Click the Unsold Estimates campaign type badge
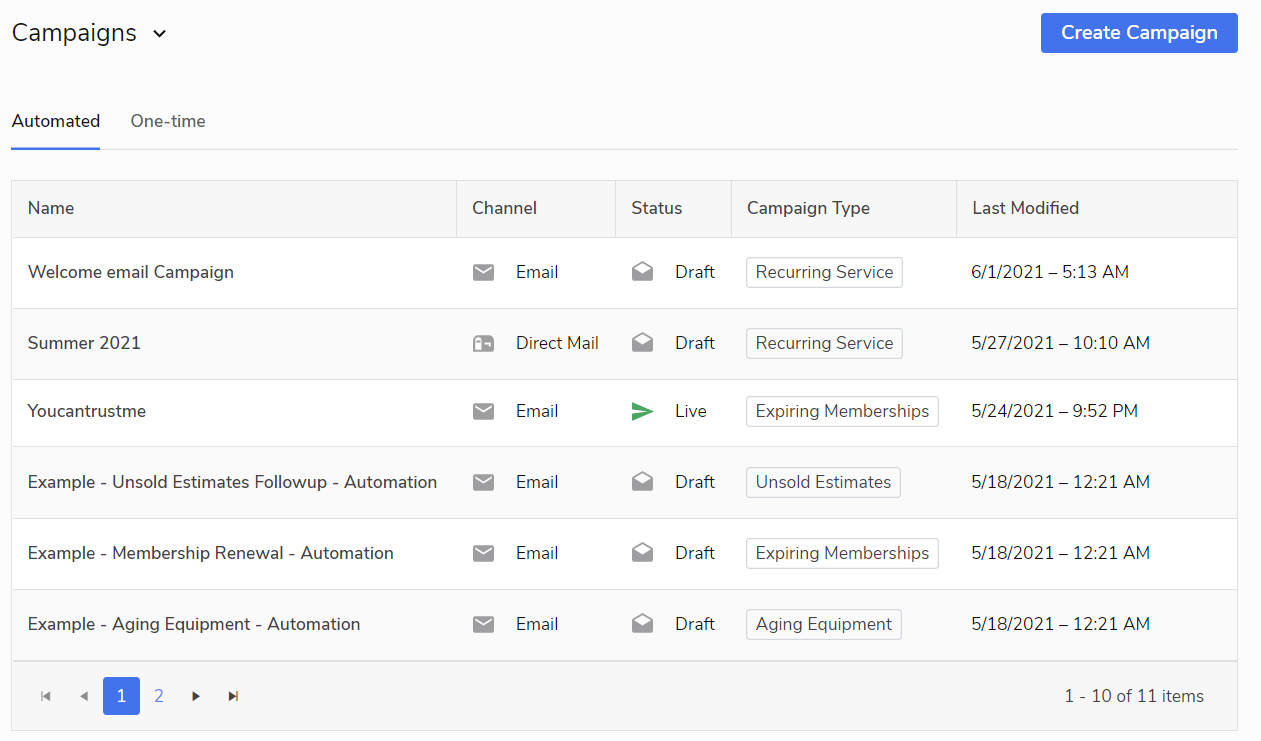Image resolution: width=1261 pixels, height=741 pixels. click(x=823, y=482)
